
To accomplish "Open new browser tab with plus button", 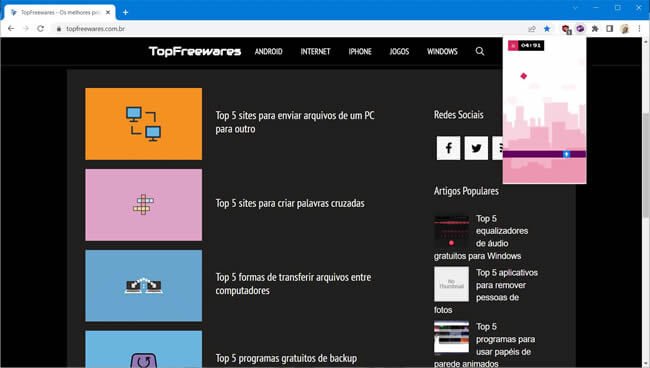I will (x=125, y=12).
